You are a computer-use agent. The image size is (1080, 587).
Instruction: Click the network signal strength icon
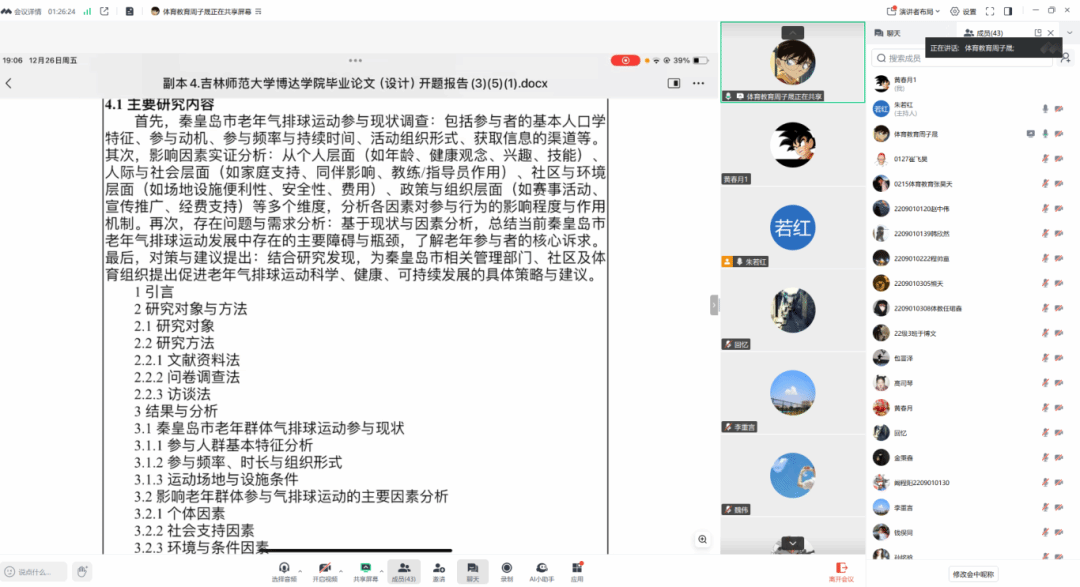[86, 11]
